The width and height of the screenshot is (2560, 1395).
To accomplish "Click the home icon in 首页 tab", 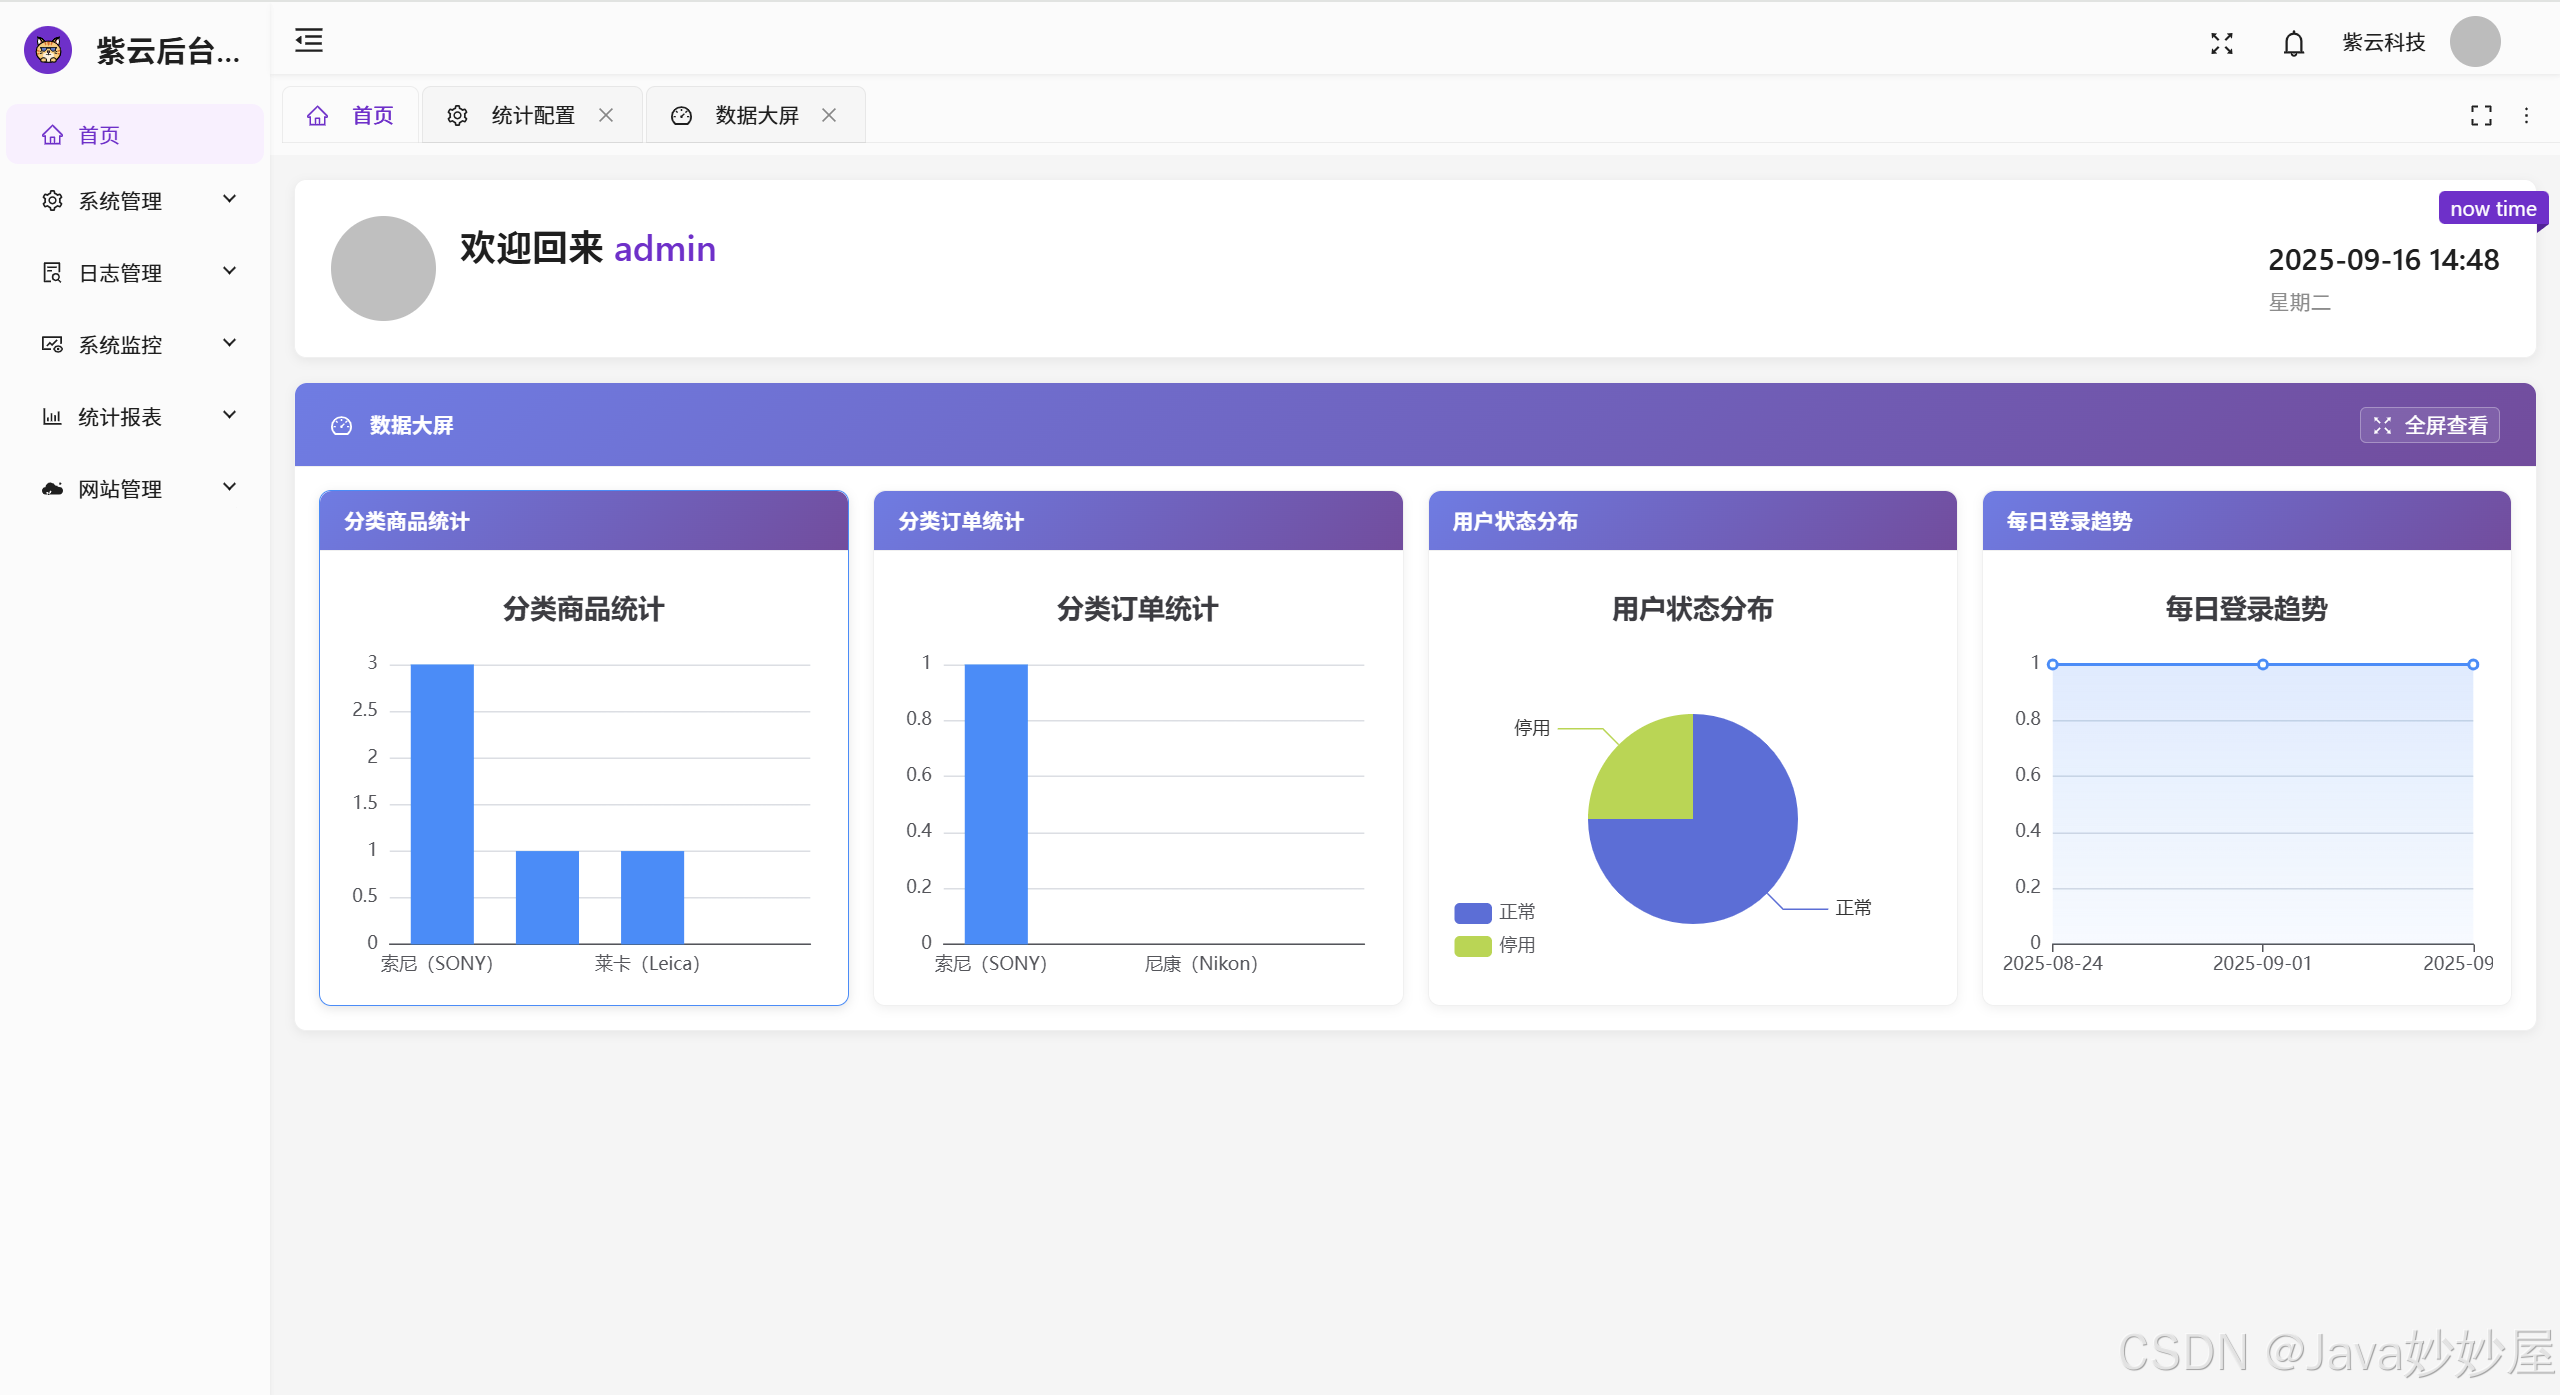I will [x=317, y=115].
